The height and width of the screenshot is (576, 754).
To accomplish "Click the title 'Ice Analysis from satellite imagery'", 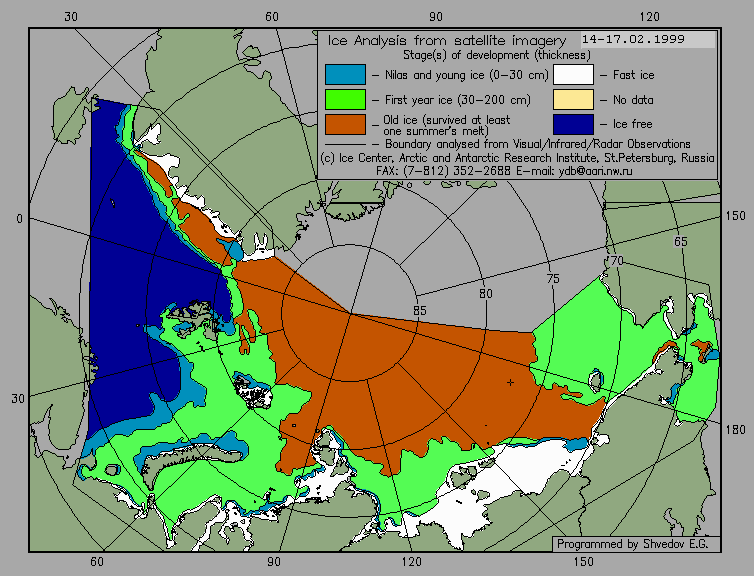I will pyautogui.click(x=447, y=40).
